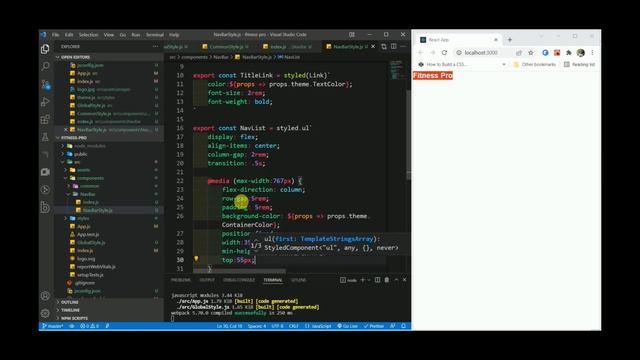Open the Accounts icon in activity bar
The height and width of the screenshot is (360, 640).
tap(45, 296)
